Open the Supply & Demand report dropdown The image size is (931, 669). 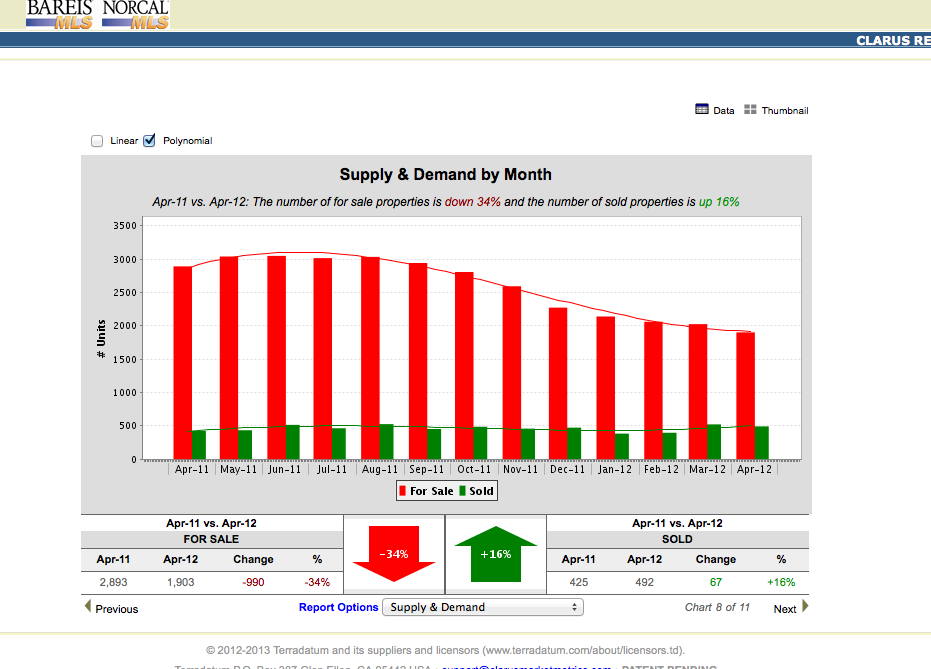[483, 607]
